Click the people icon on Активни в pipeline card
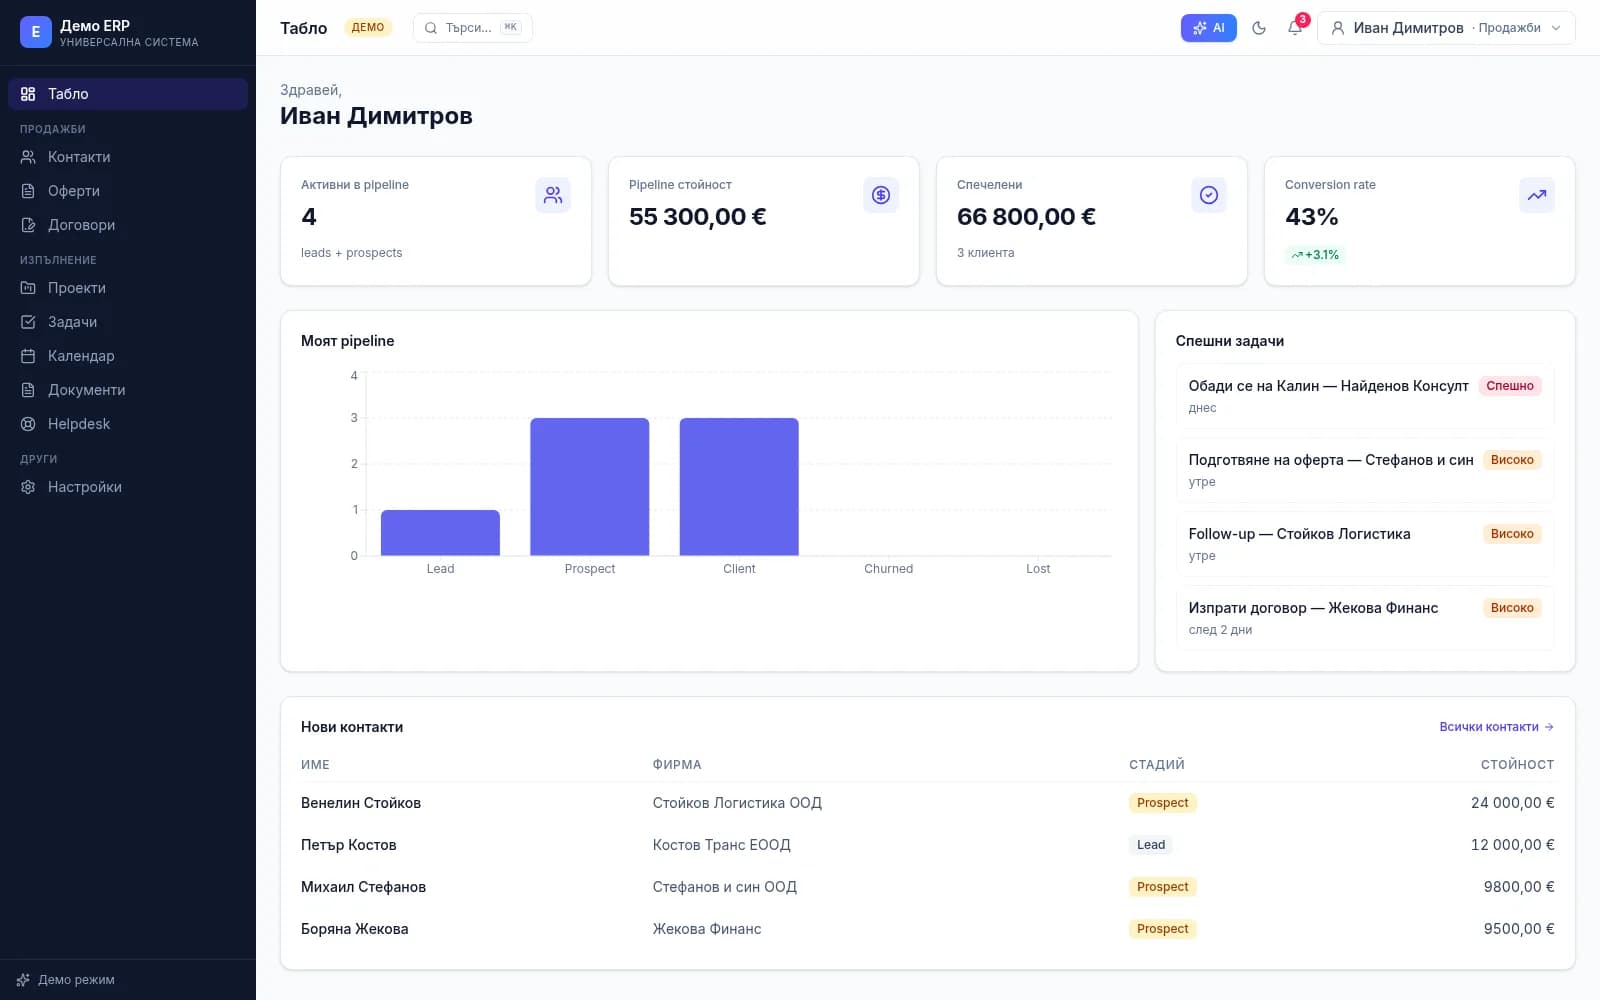Image resolution: width=1600 pixels, height=1000 pixels. click(x=553, y=195)
